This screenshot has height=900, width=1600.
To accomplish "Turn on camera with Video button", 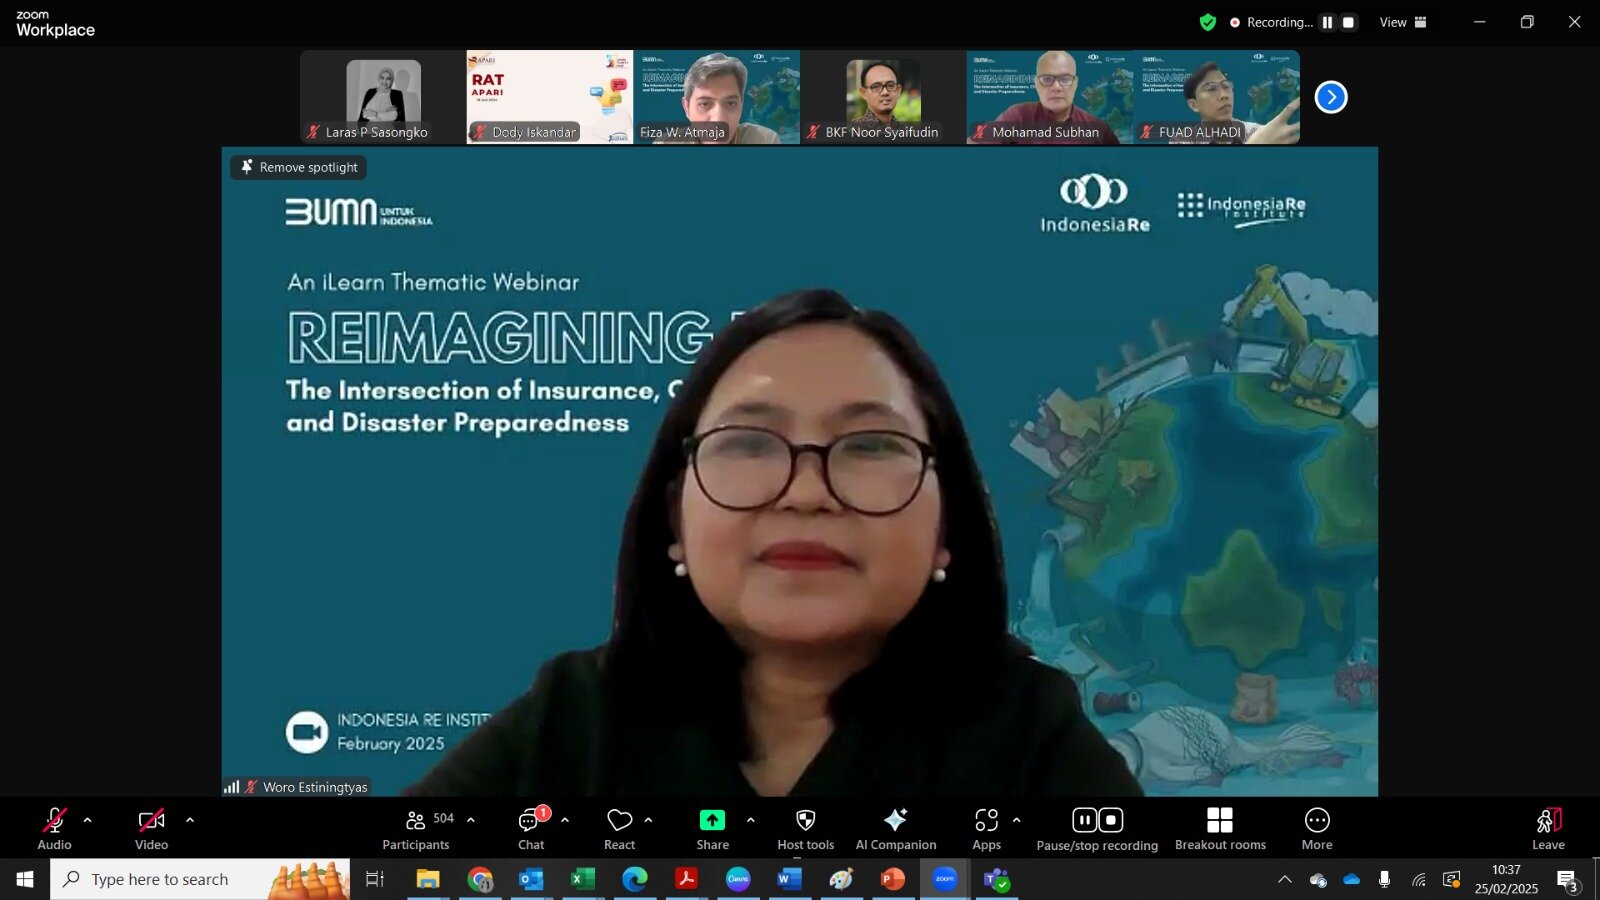I will tap(151, 829).
